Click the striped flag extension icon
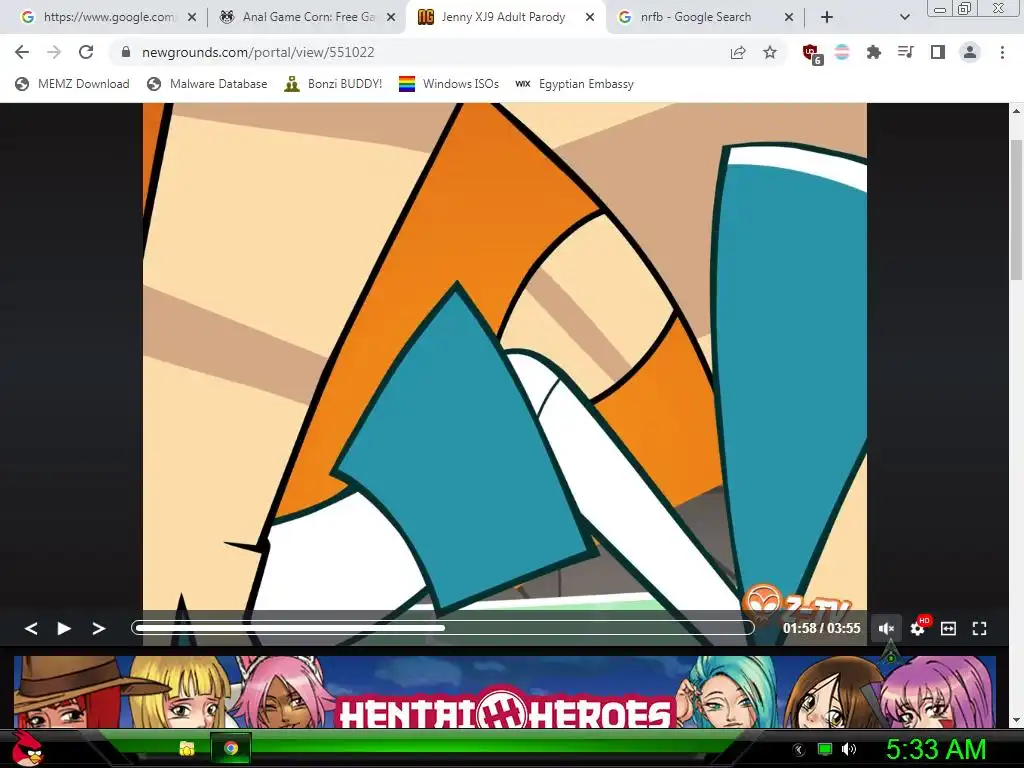Viewport: 1024px width, 768px height. click(x=842, y=52)
